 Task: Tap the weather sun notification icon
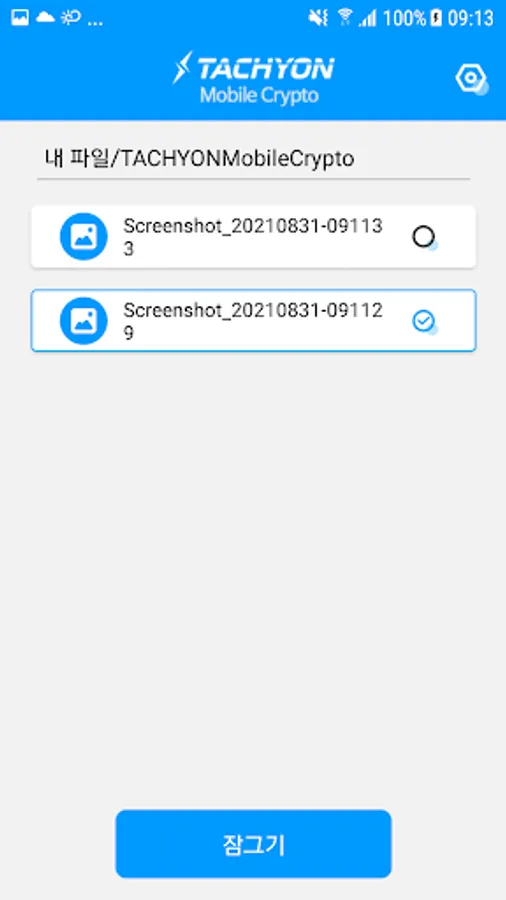(71, 18)
